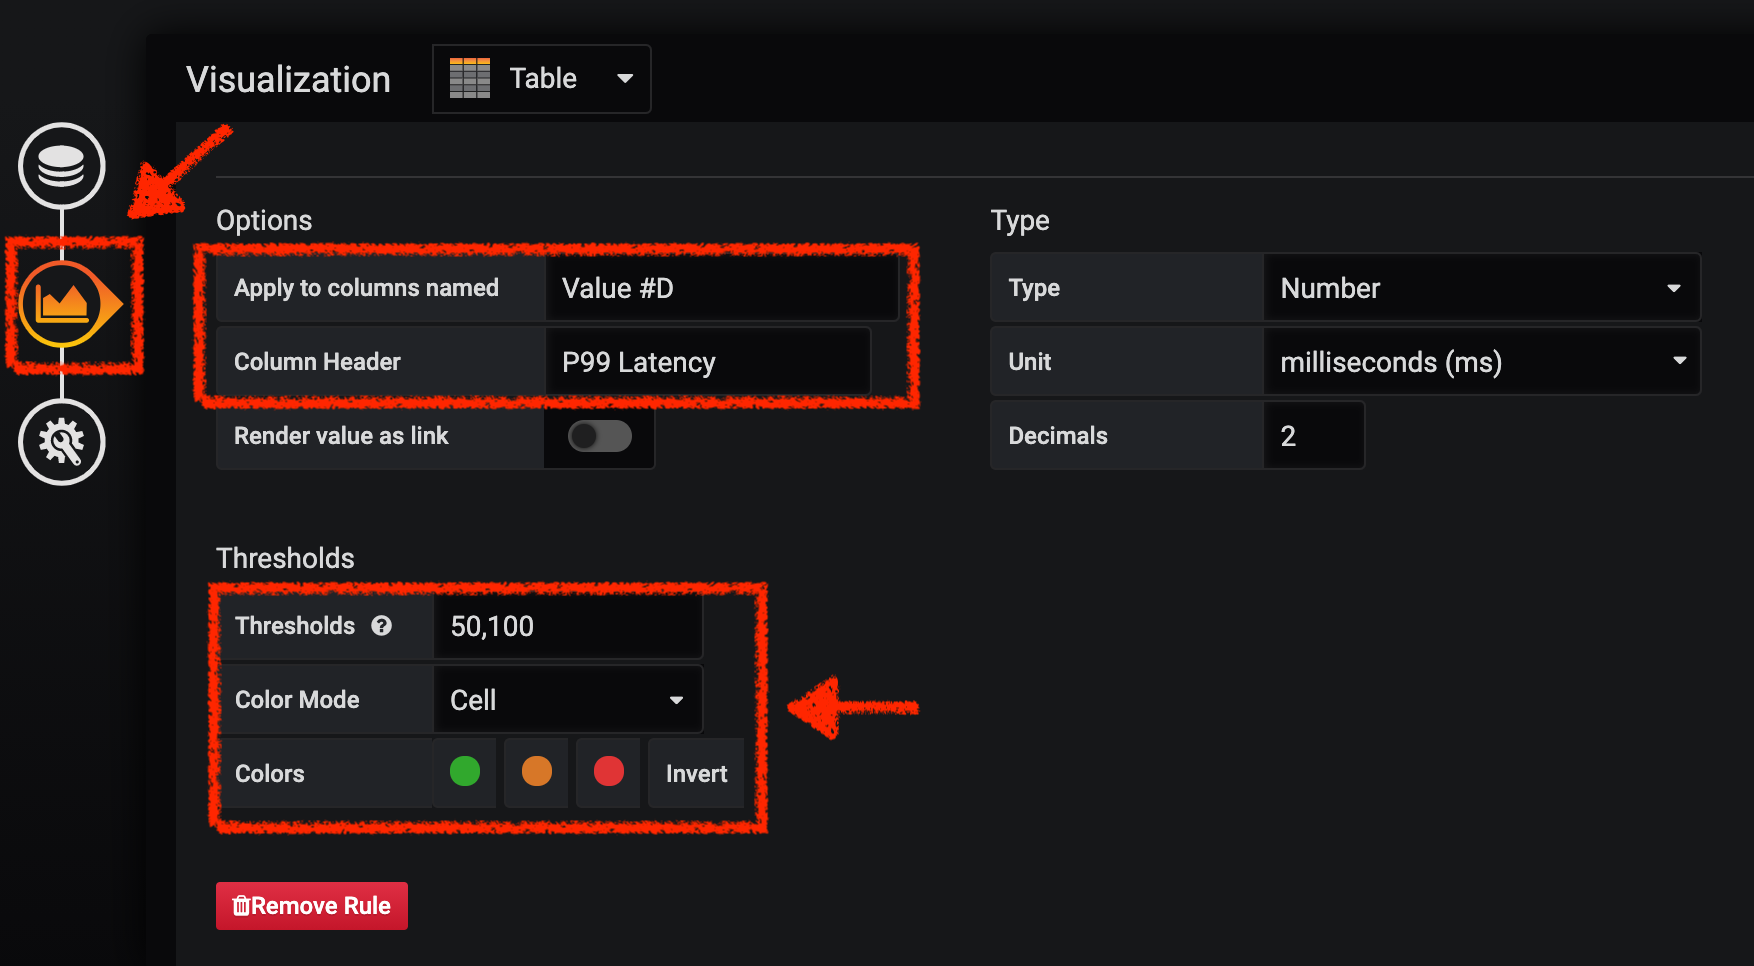Viewport: 1754px width, 966px height.
Task: Open the Unit milliseconds dropdown
Action: 1481,362
